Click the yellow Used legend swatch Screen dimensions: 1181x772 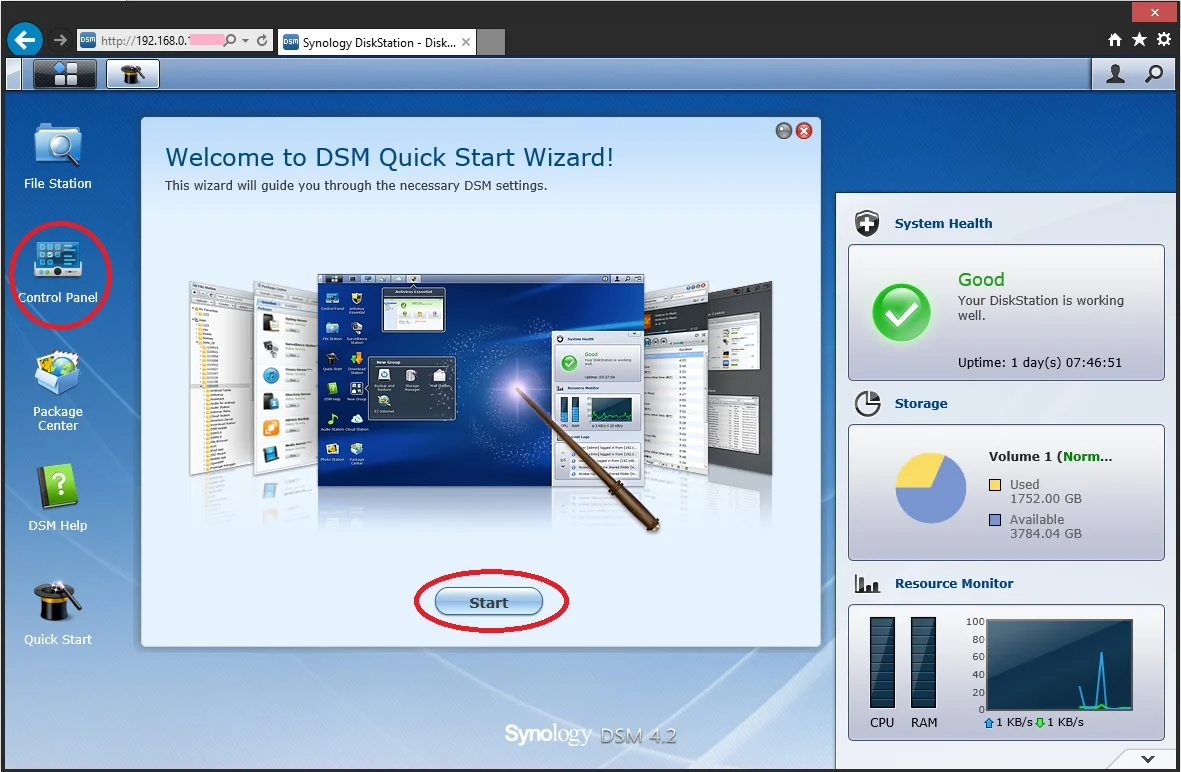pos(995,485)
